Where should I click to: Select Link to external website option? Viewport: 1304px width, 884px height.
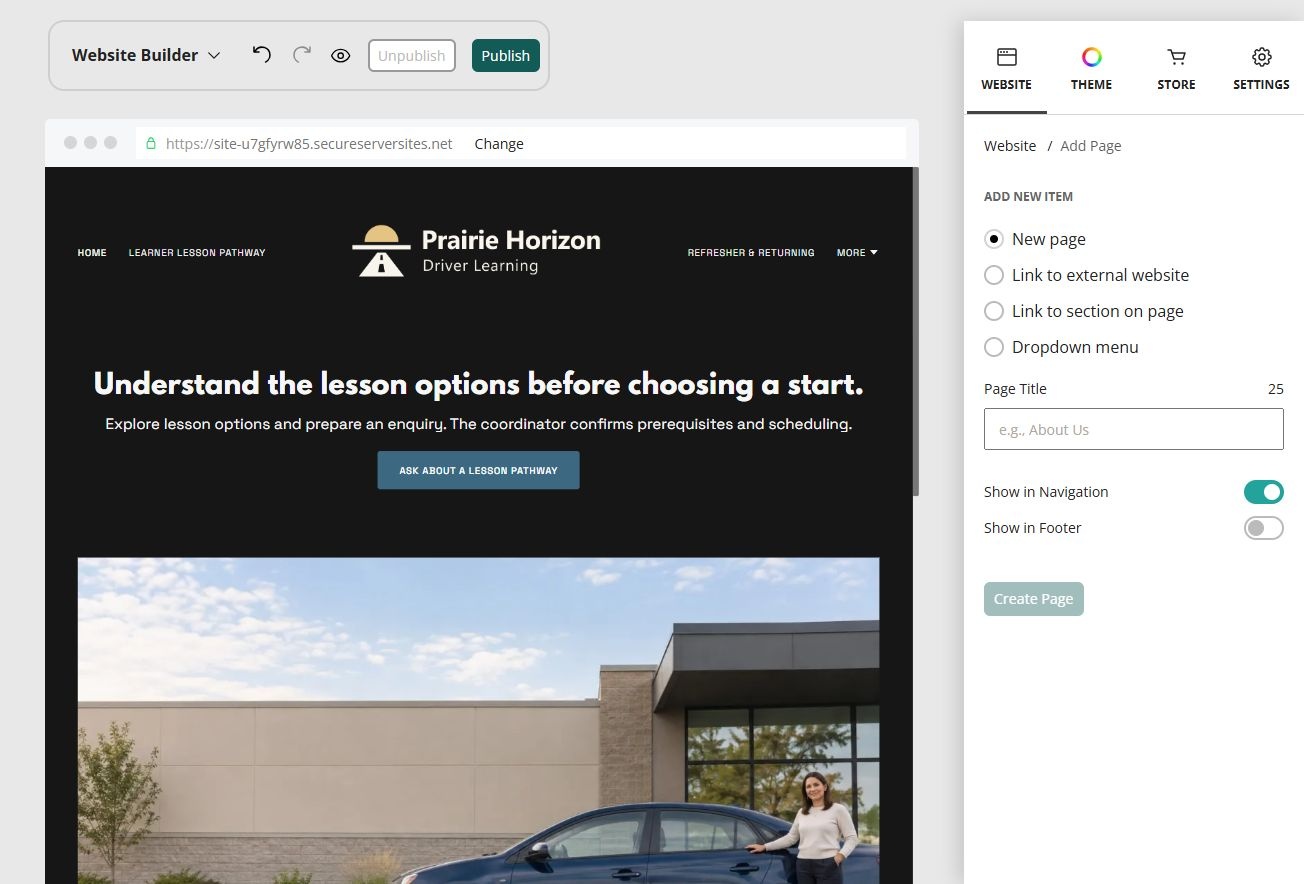[x=994, y=275]
